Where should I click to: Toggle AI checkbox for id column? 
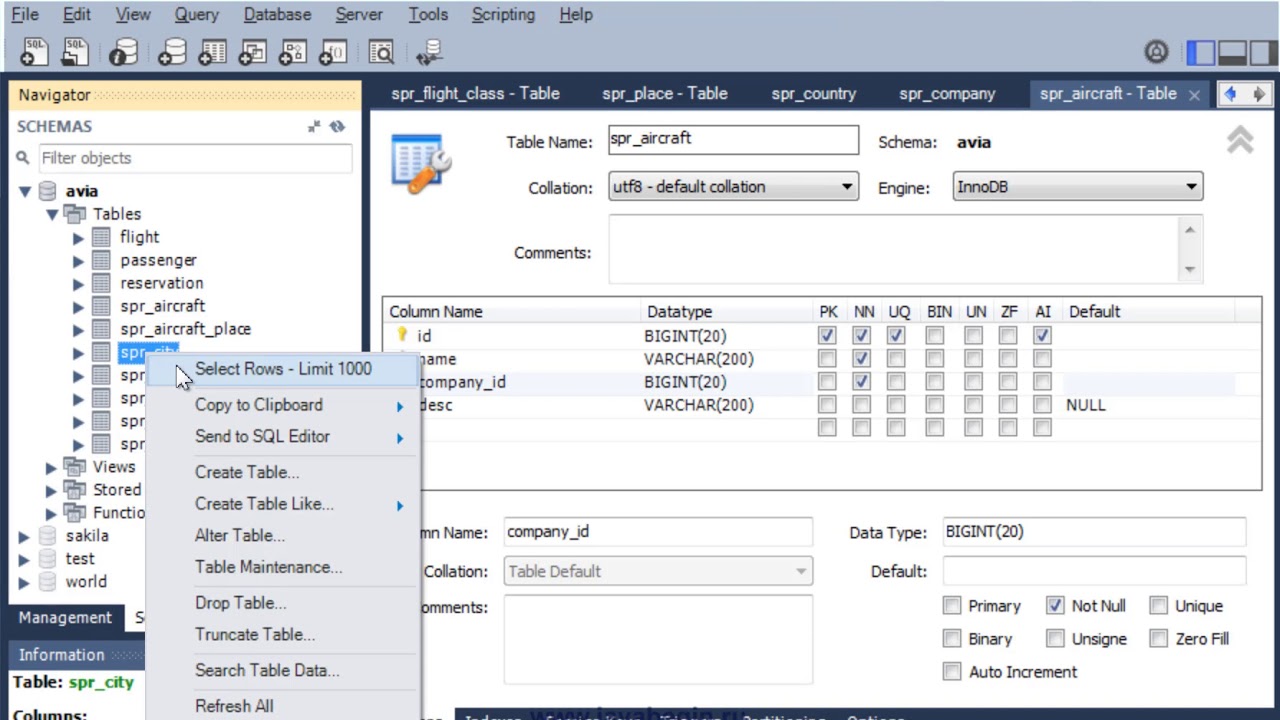tap(1043, 336)
